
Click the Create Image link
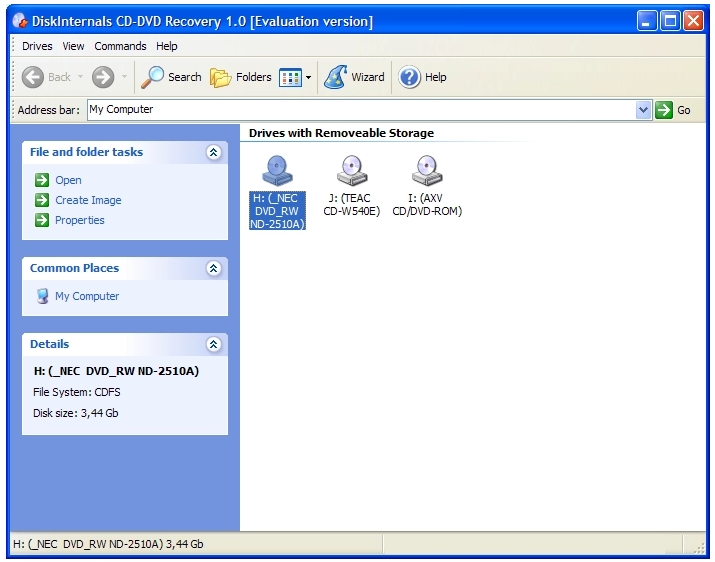[x=88, y=200]
